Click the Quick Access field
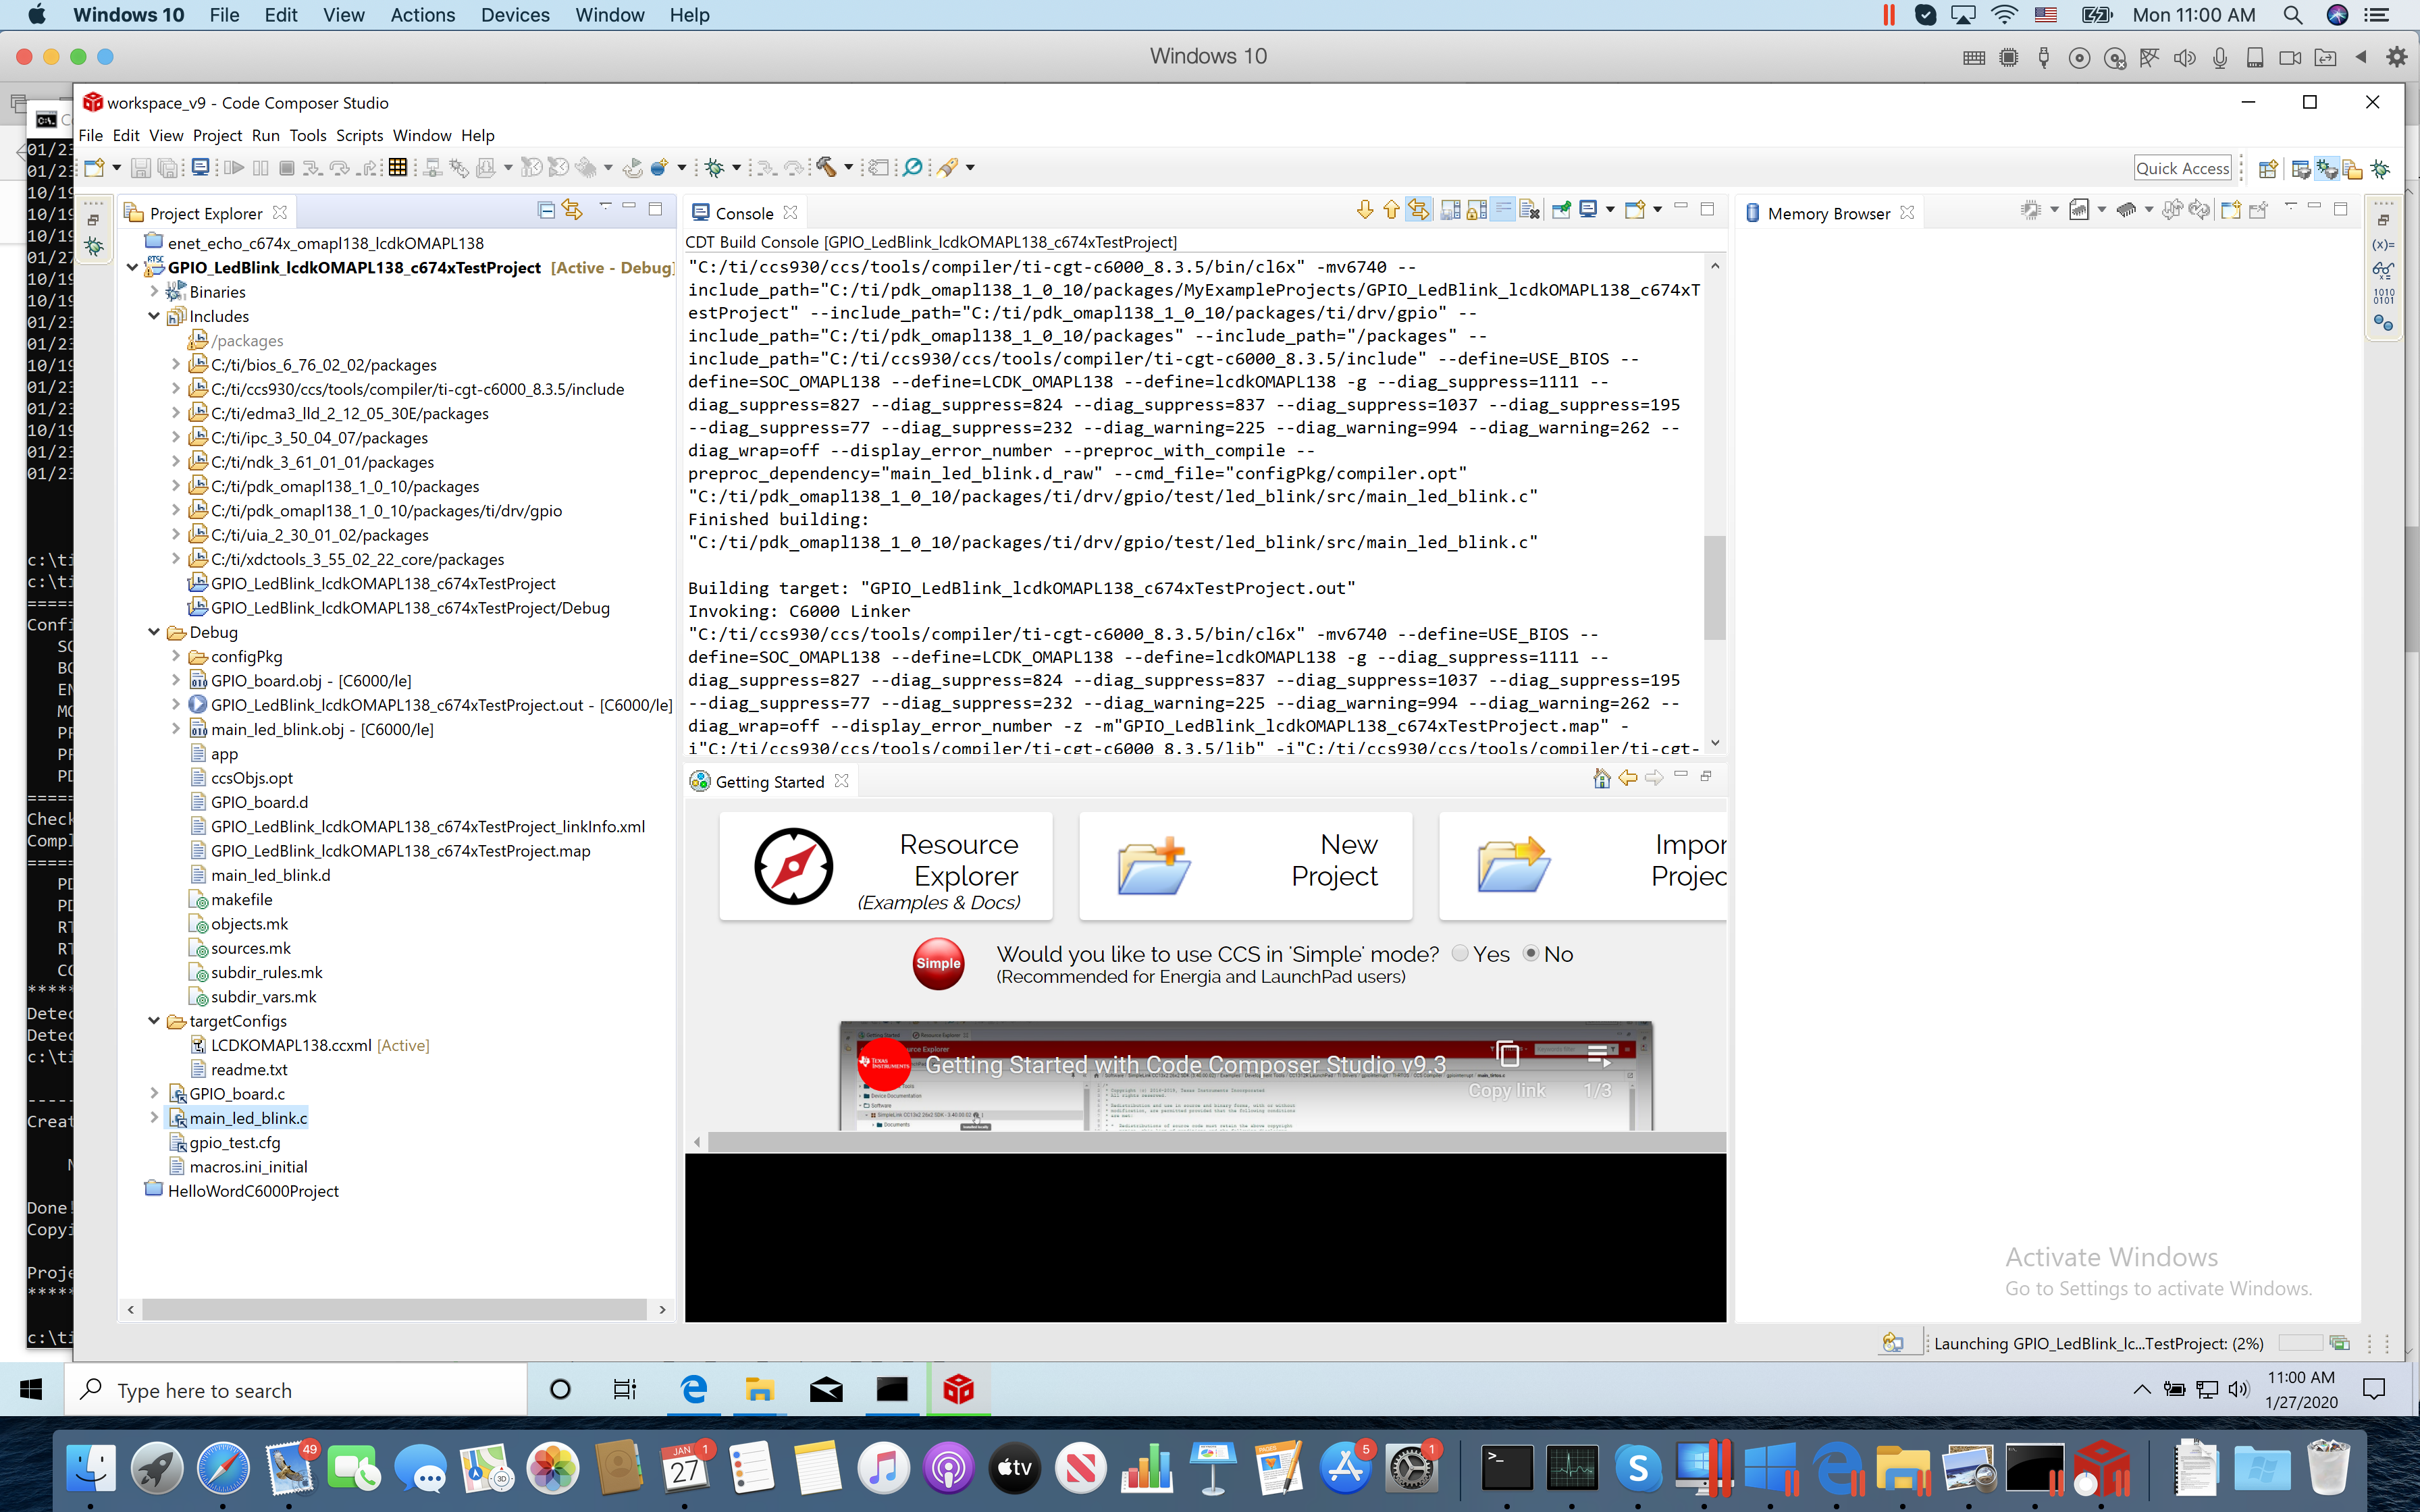The width and height of the screenshot is (2420, 1512). (x=2182, y=168)
